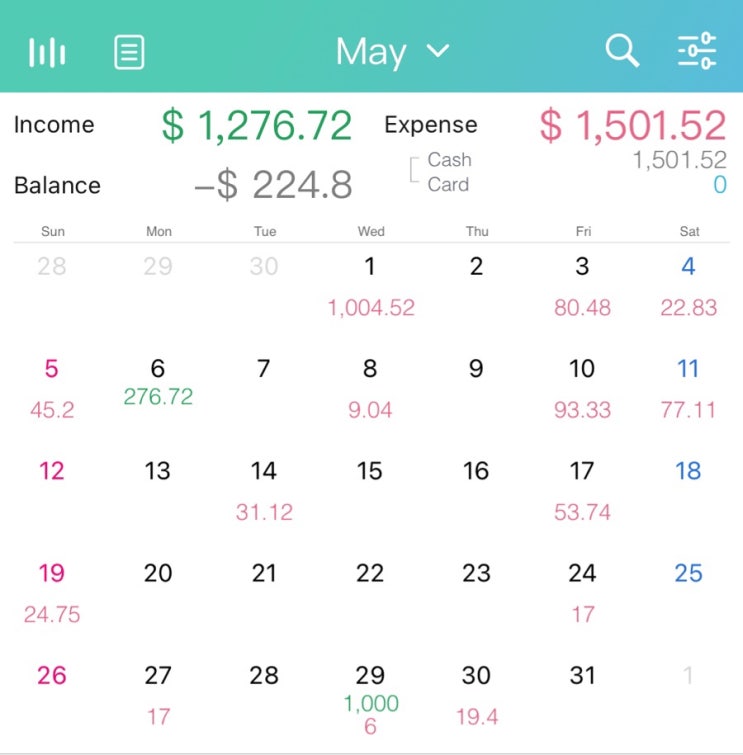Expand the May month dropdown chevron
The width and height of the screenshot is (743, 755).
click(x=438, y=51)
